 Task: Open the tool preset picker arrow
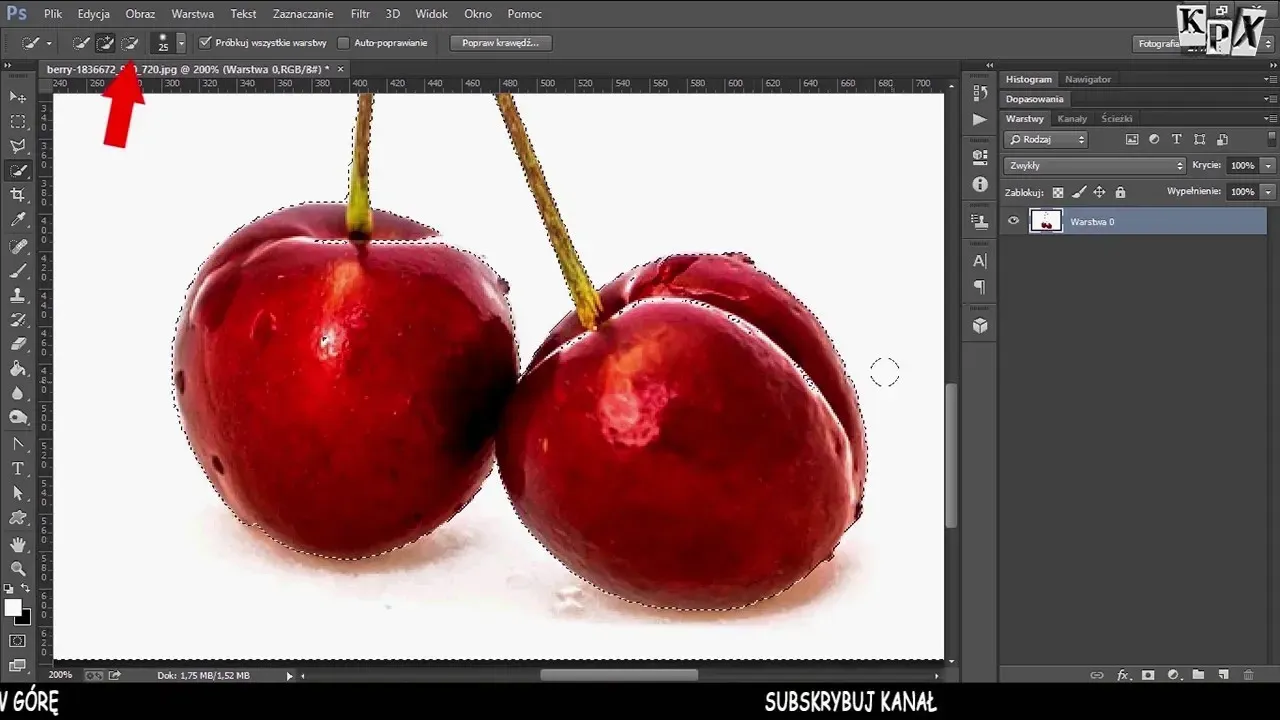click(x=48, y=43)
